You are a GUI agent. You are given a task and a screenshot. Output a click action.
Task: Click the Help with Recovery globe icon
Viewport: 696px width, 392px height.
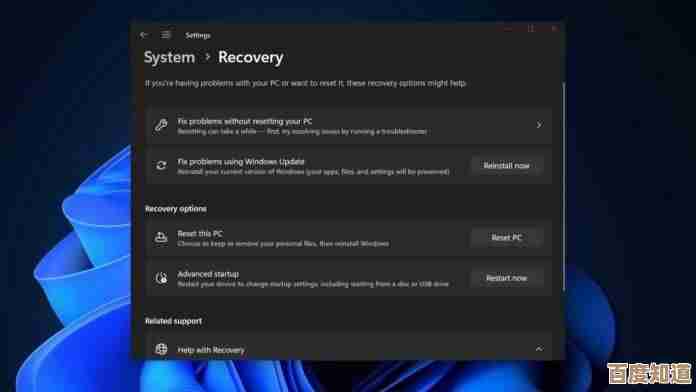pyautogui.click(x=161, y=349)
